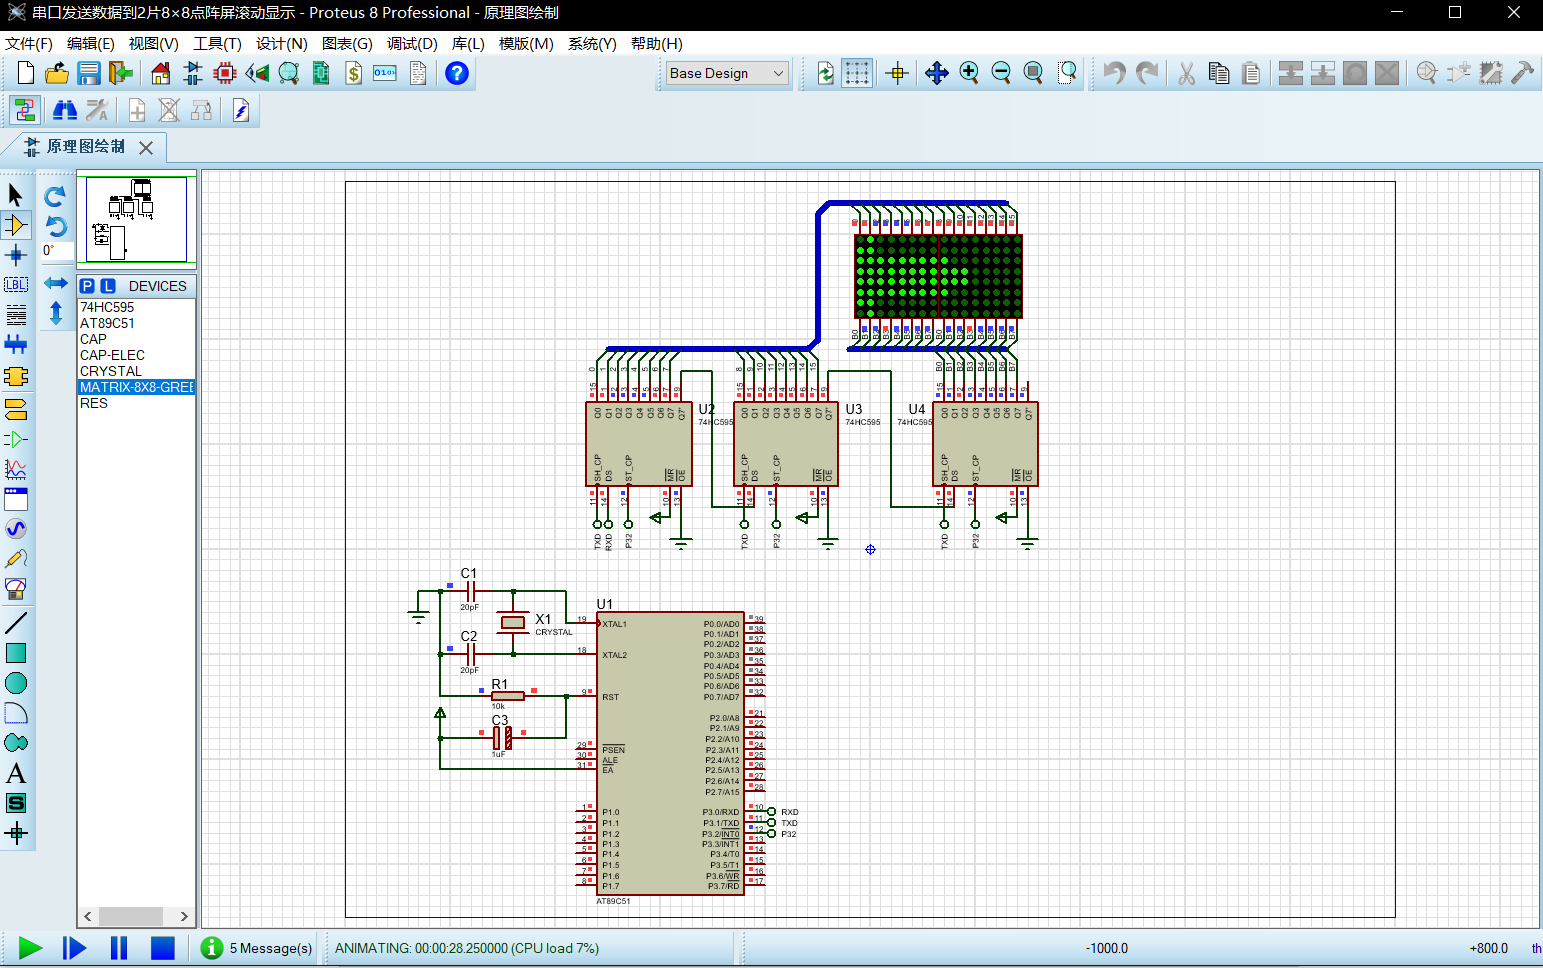Click the Zoom In magnifier
Screen dimensions: 1543x968
pyautogui.click(x=969, y=73)
